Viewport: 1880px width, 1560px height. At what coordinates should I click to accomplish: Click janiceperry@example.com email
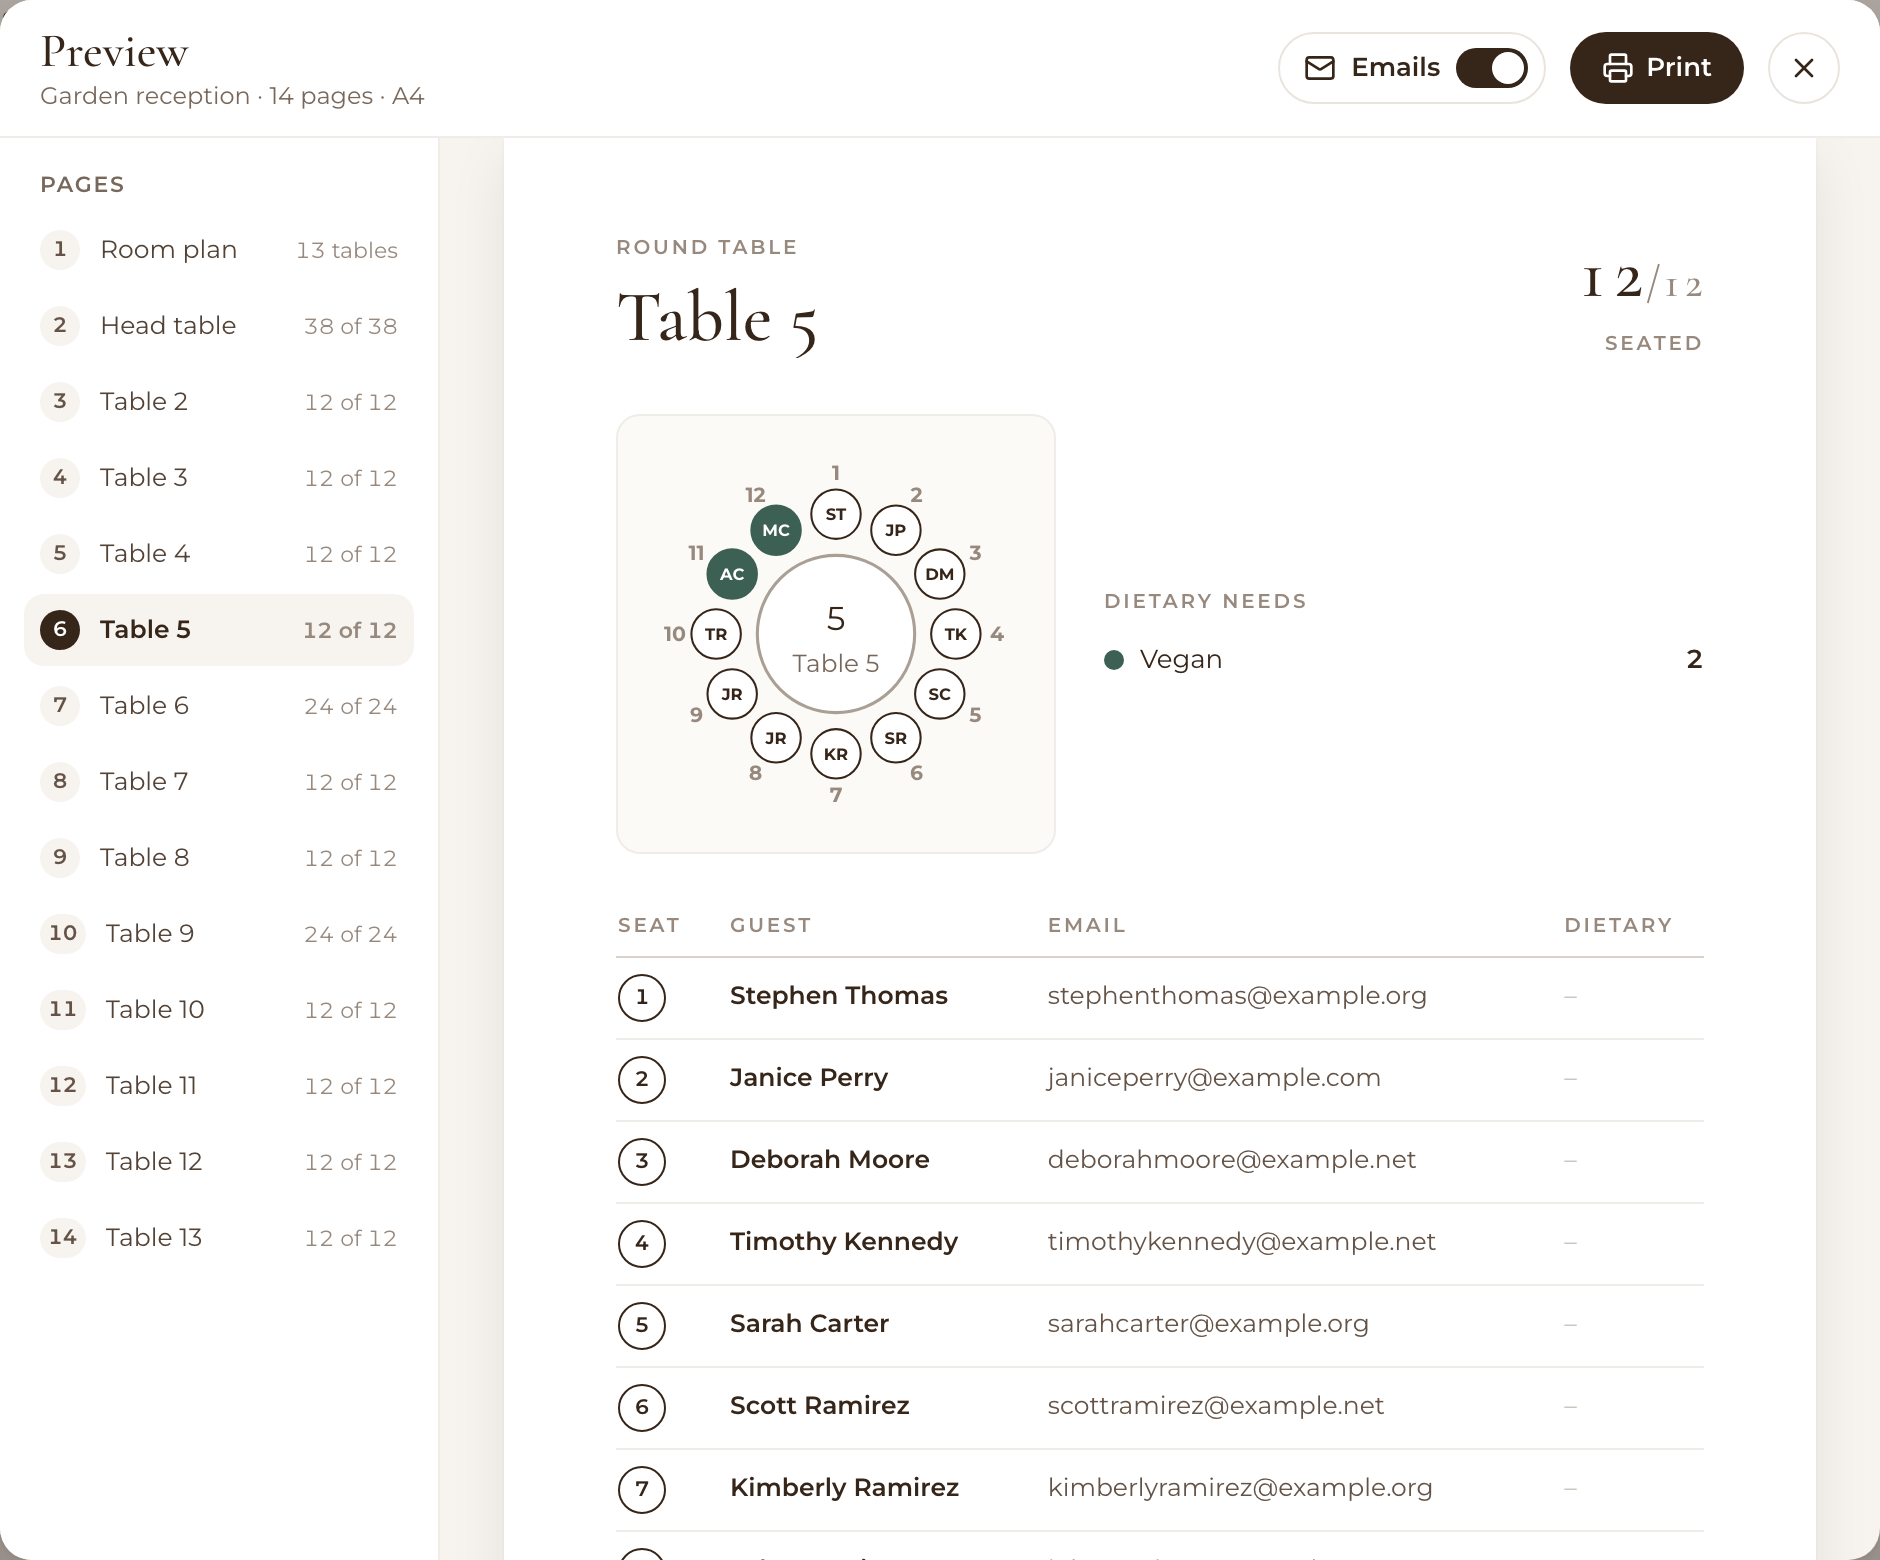(x=1214, y=1078)
